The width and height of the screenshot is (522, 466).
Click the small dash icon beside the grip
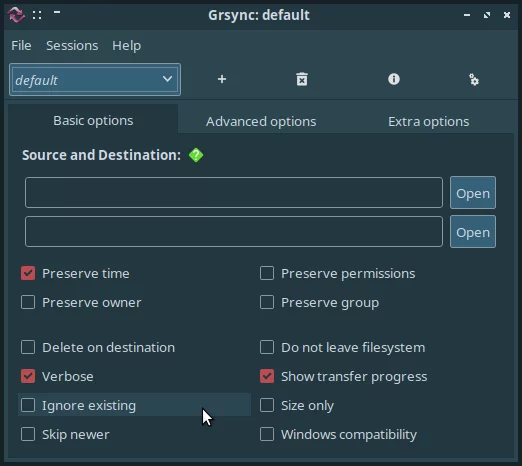pos(57,12)
